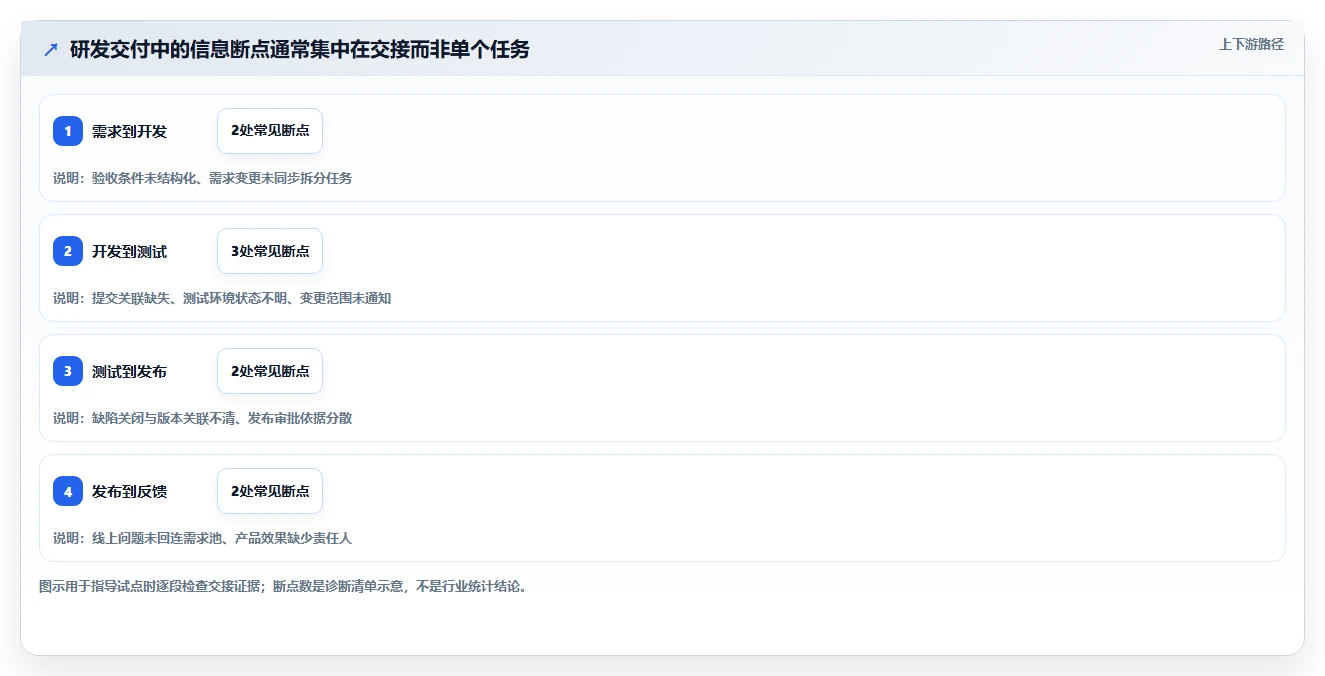Click the footnote 图示用于指导试点时逐段检查交接证据
This screenshot has height=676, width=1325.
tap(151, 586)
